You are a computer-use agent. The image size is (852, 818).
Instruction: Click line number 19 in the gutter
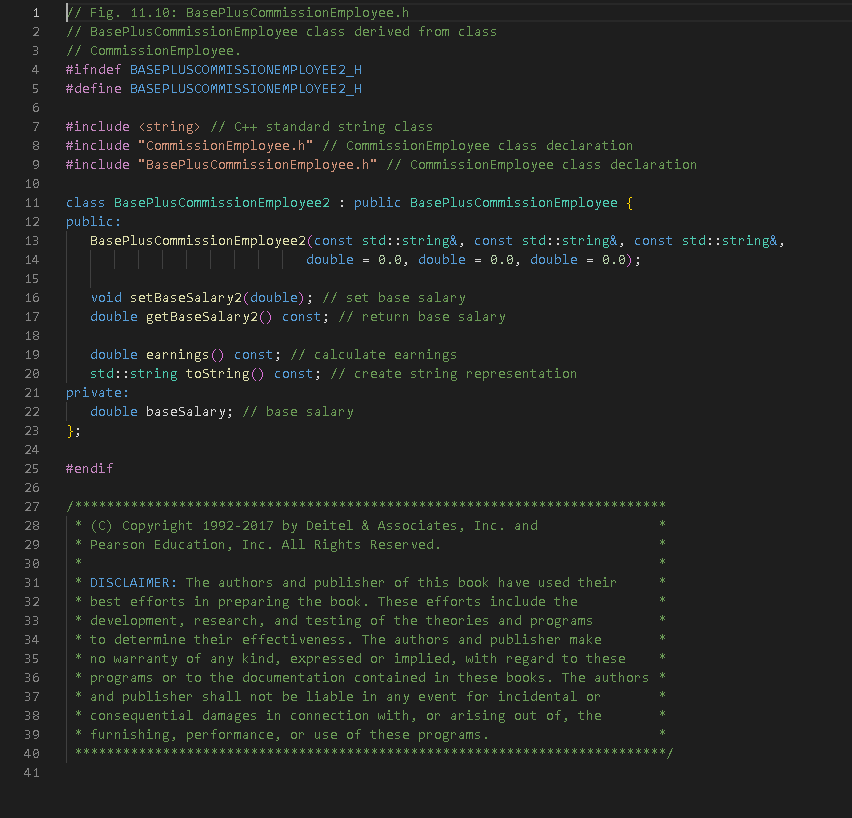pos(32,354)
